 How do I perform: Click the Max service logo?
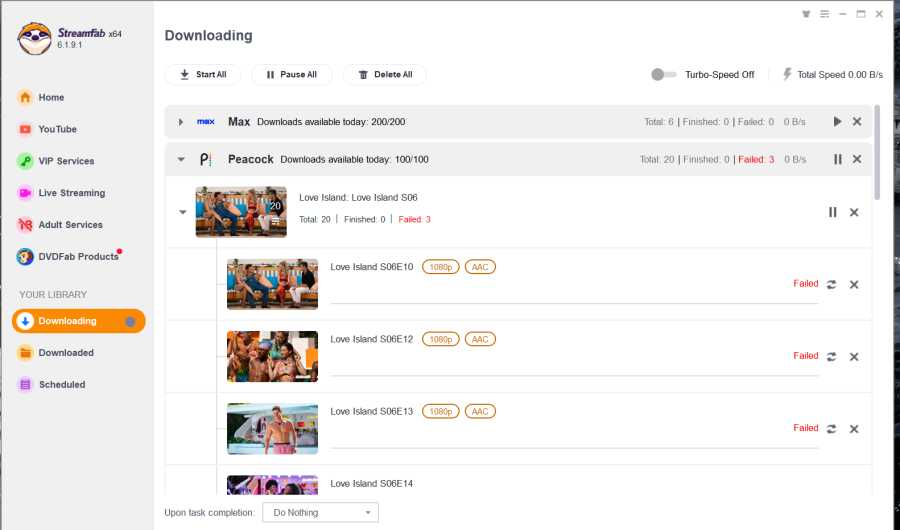(x=205, y=122)
